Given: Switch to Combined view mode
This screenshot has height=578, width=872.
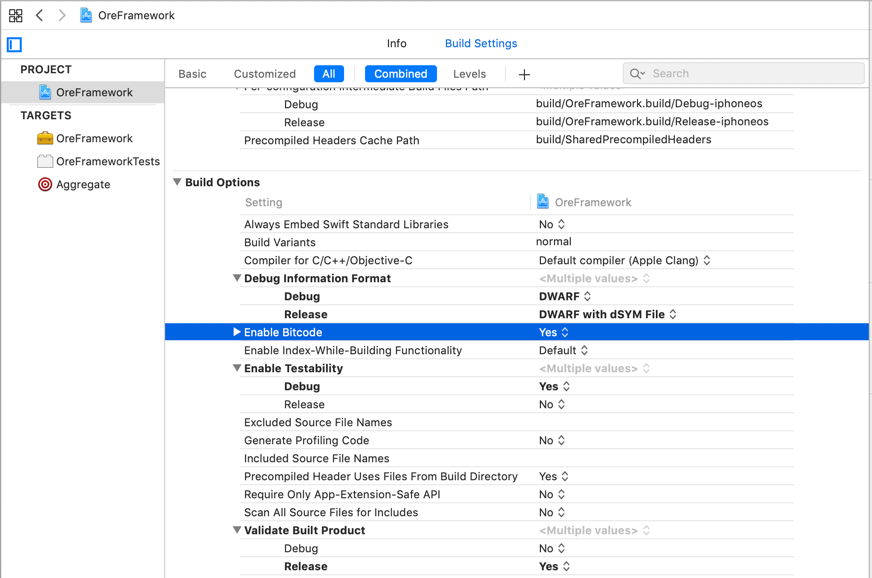Looking at the screenshot, I should 400,74.
